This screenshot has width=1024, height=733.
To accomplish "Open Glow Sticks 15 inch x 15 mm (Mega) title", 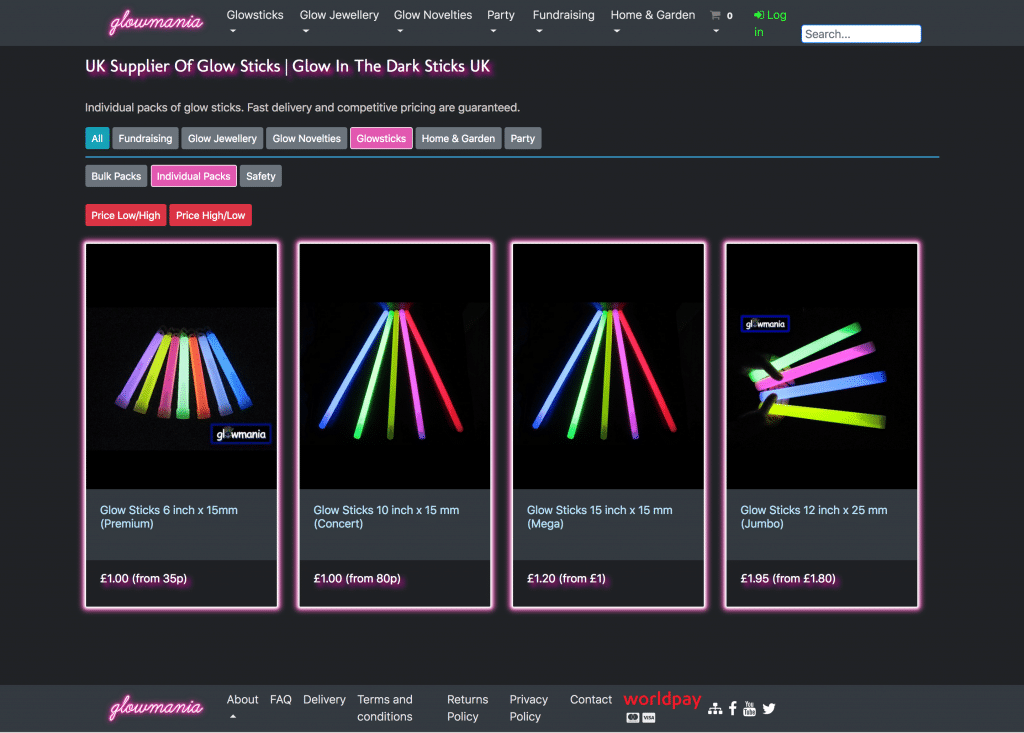I will coord(600,517).
